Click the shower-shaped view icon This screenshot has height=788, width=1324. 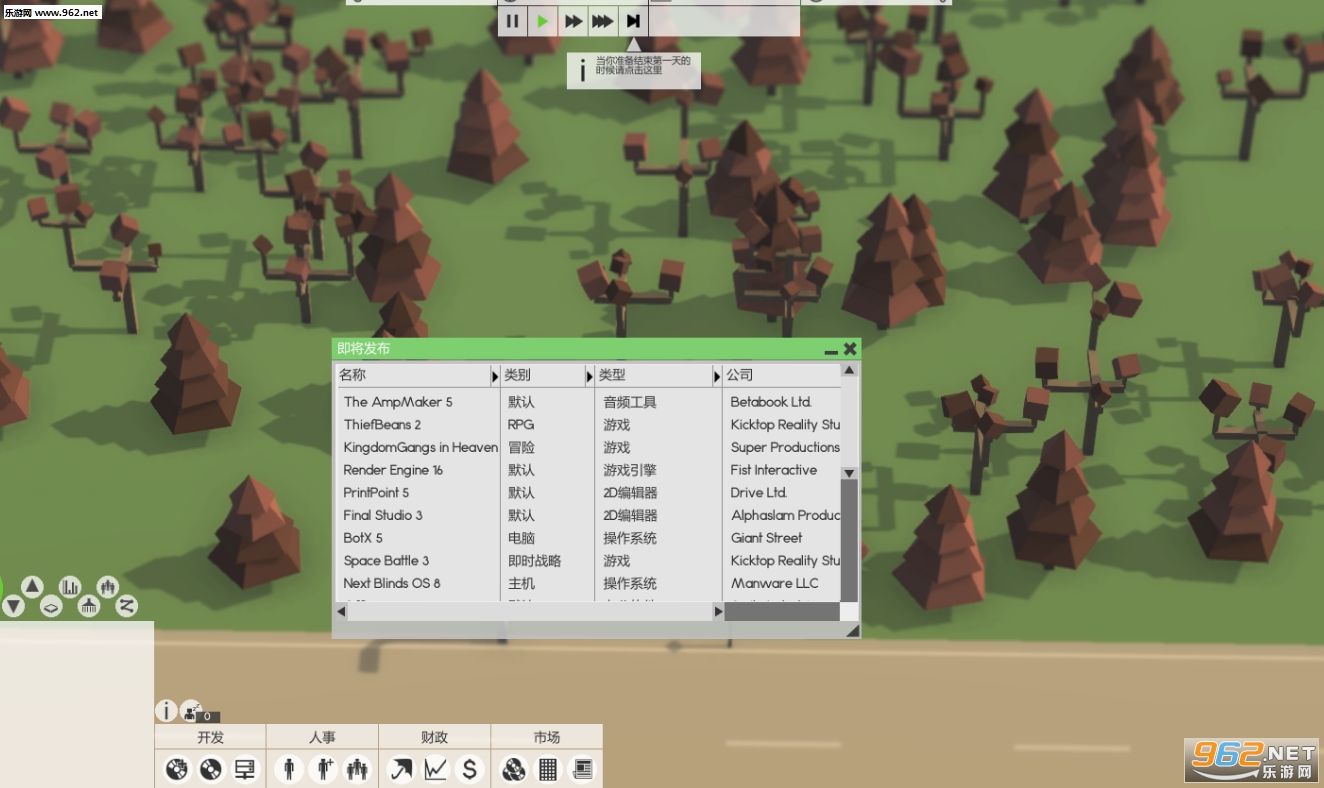(89, 606)
